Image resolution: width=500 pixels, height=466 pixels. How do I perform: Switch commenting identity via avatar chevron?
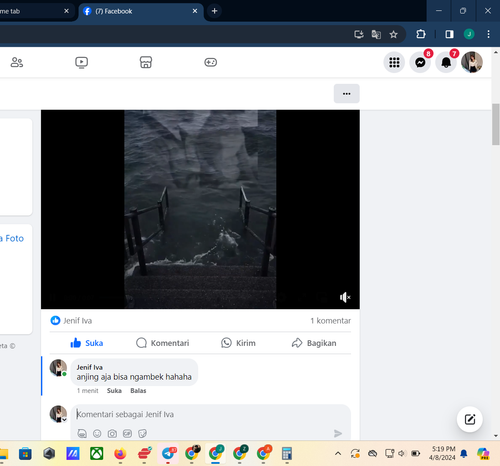point(64,420)
